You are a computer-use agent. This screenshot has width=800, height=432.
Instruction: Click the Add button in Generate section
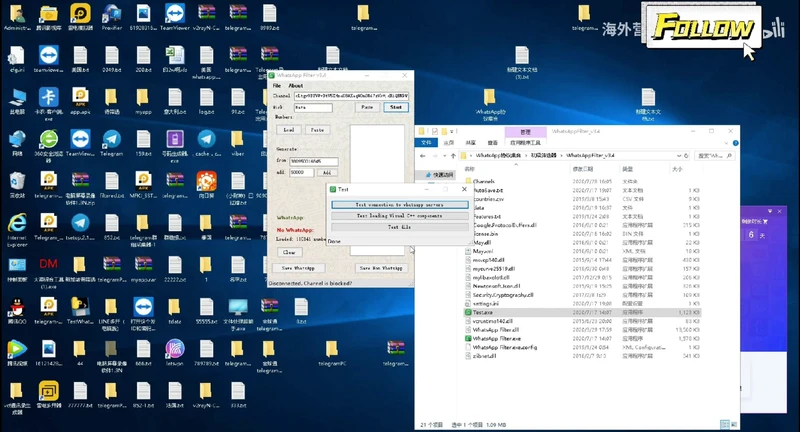point(327,172)
